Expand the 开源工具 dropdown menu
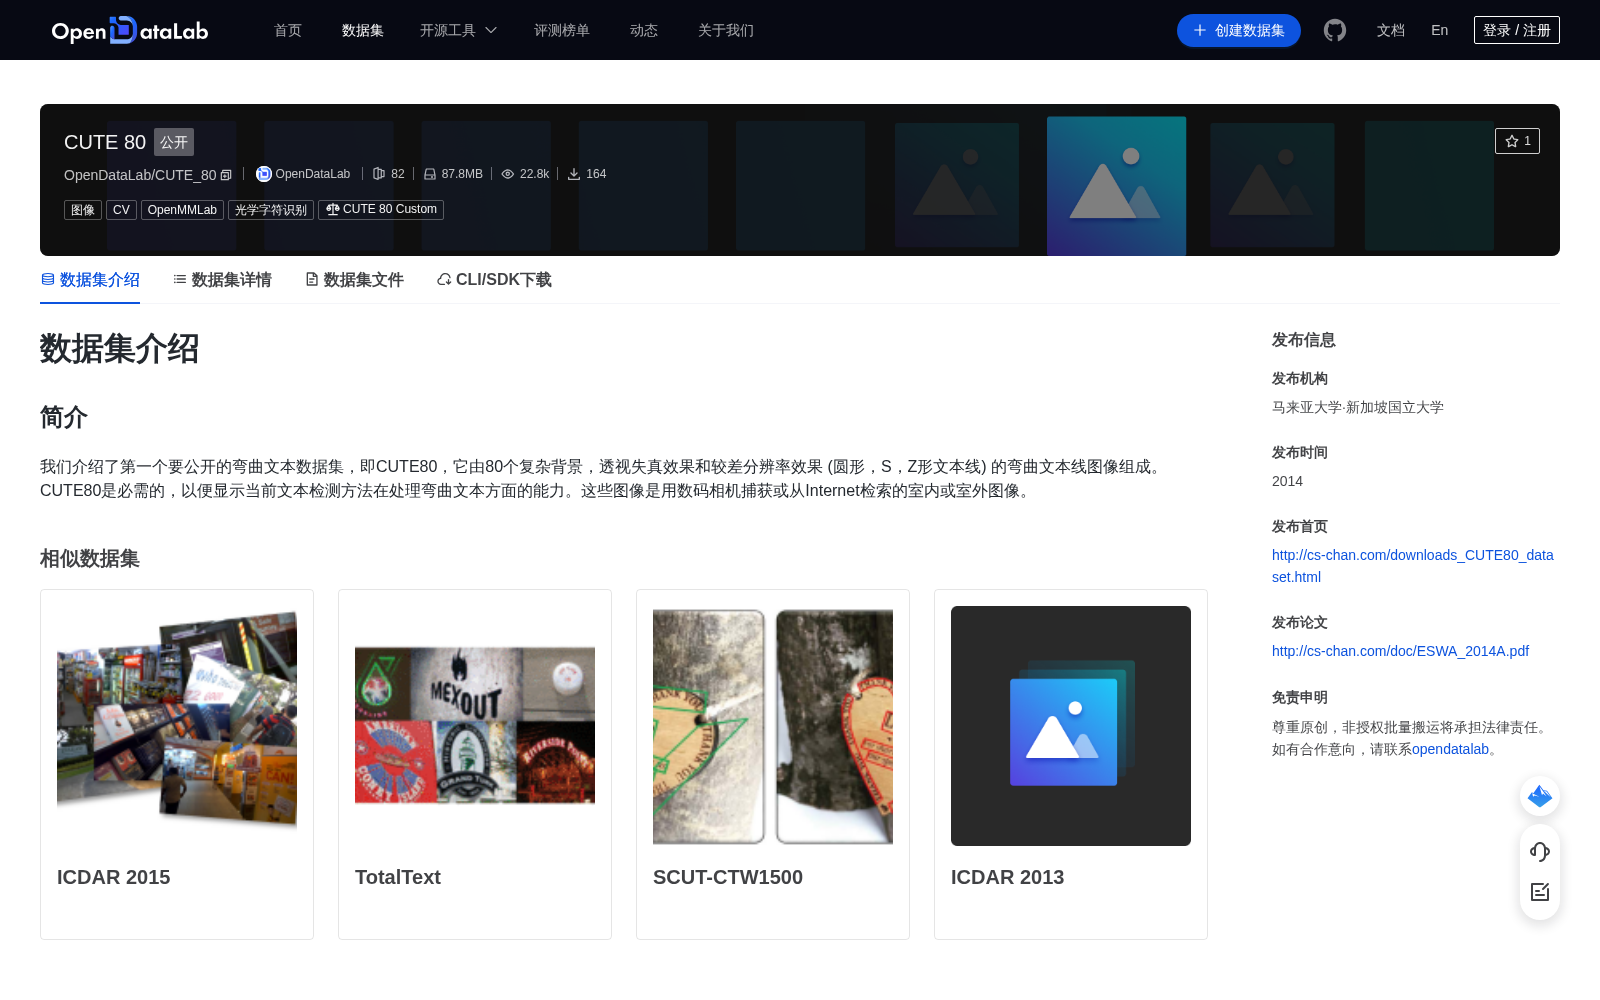 [x=458, y=30]
